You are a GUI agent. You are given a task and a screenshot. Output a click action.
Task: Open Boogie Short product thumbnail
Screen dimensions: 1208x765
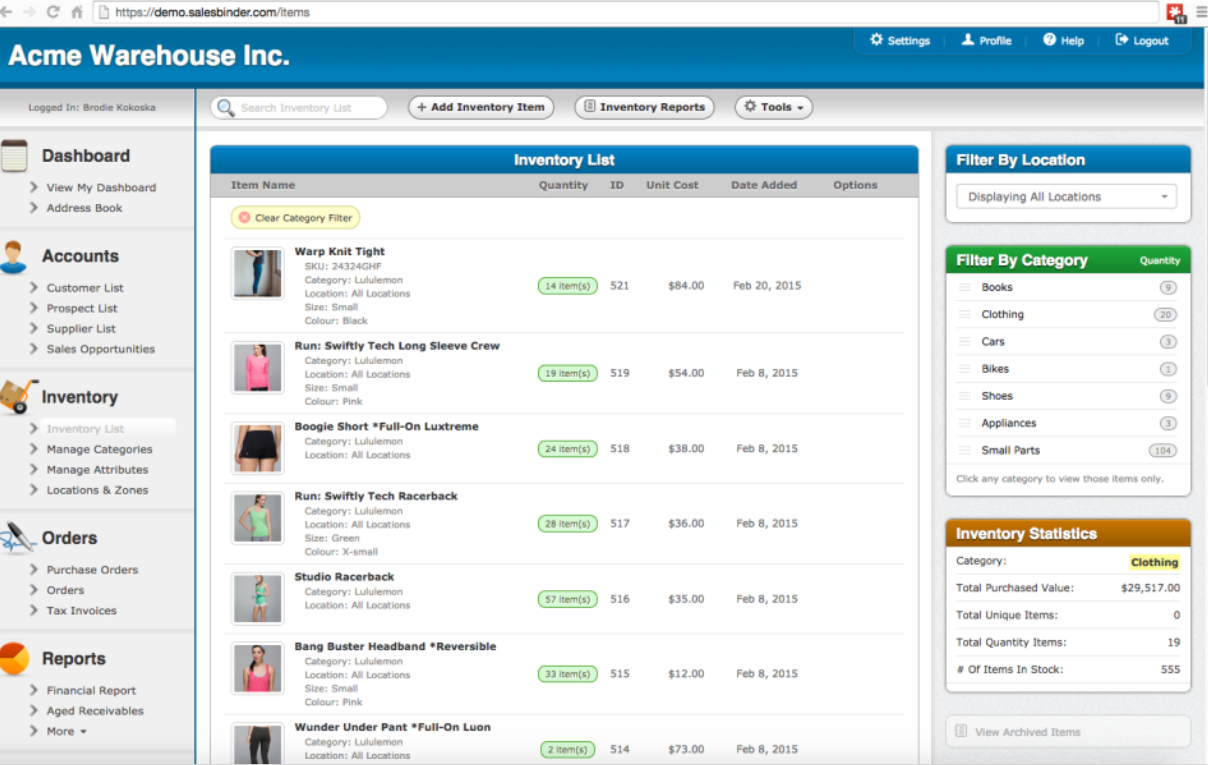point(257,448)
